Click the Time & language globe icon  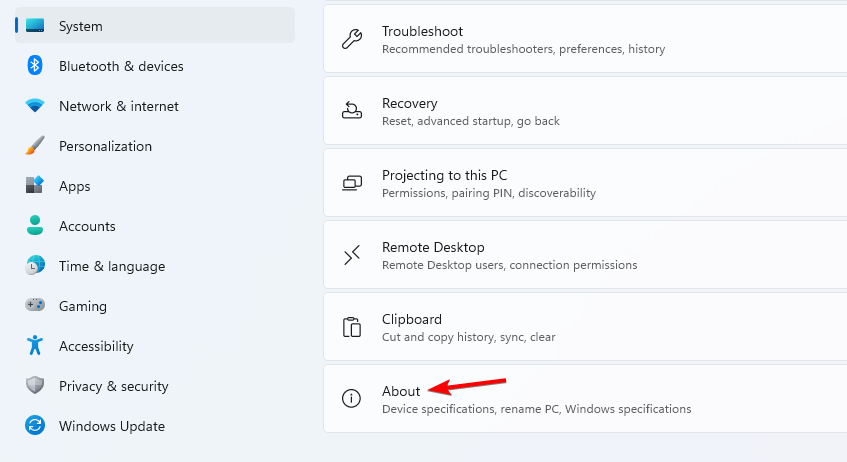point(35,265)
